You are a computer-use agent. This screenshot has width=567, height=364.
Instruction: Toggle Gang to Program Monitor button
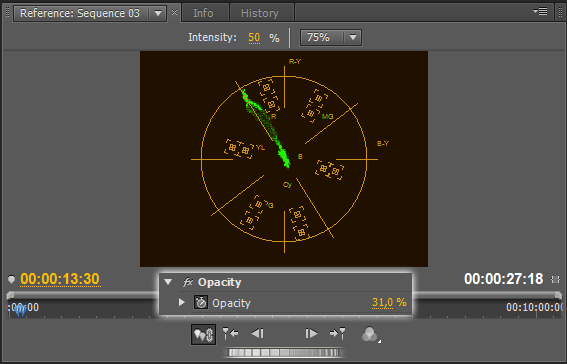tap(204, 334)
